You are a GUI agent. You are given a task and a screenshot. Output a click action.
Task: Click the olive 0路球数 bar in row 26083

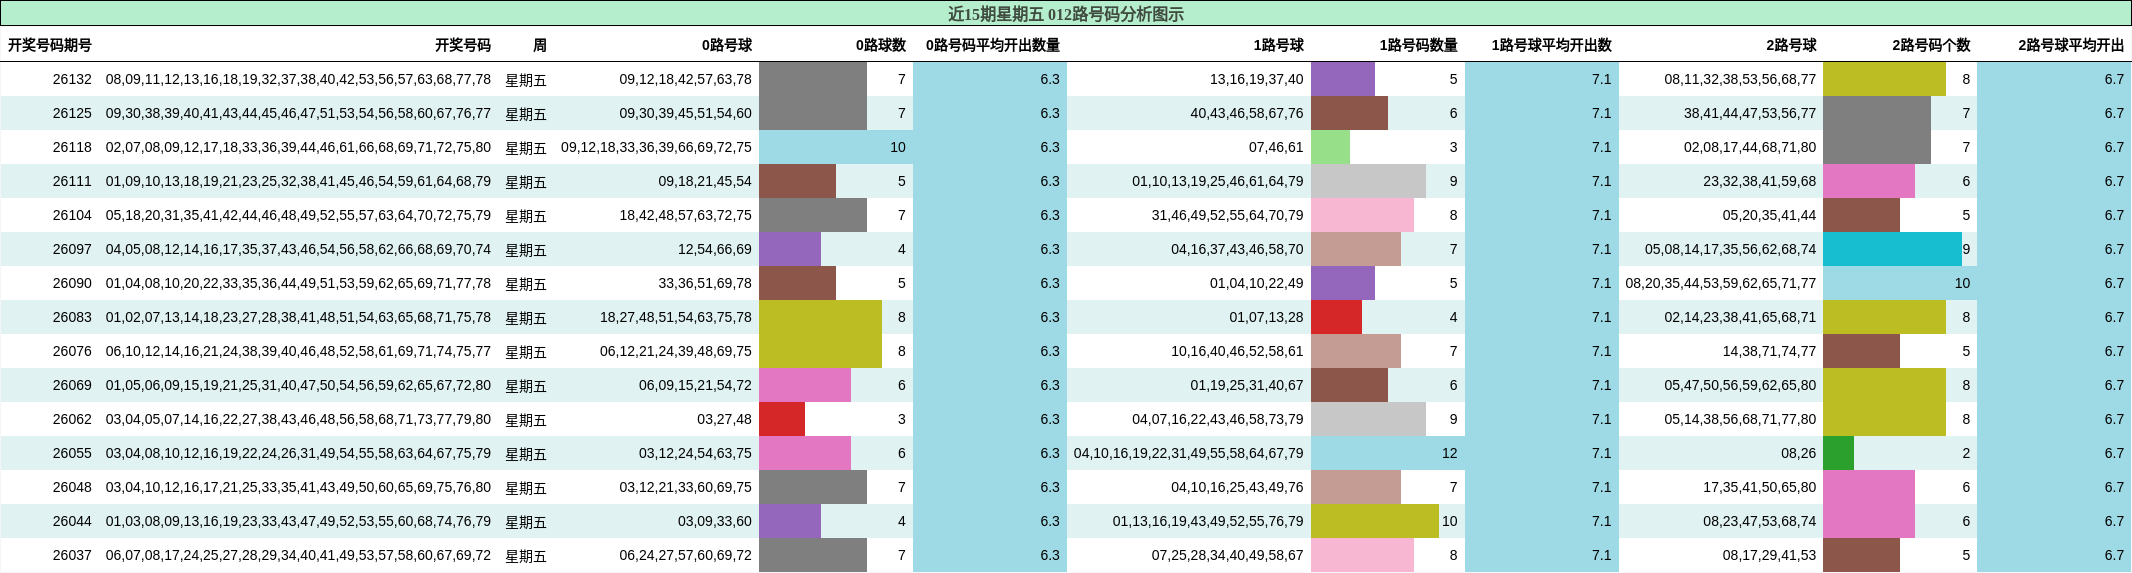click(820, 317)
